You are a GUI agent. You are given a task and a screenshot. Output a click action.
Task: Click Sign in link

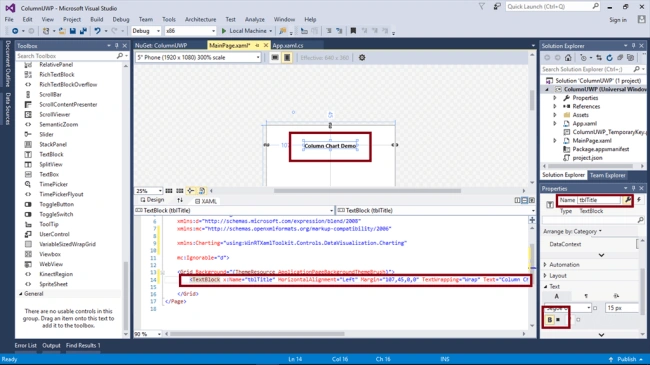coord(618,20)
